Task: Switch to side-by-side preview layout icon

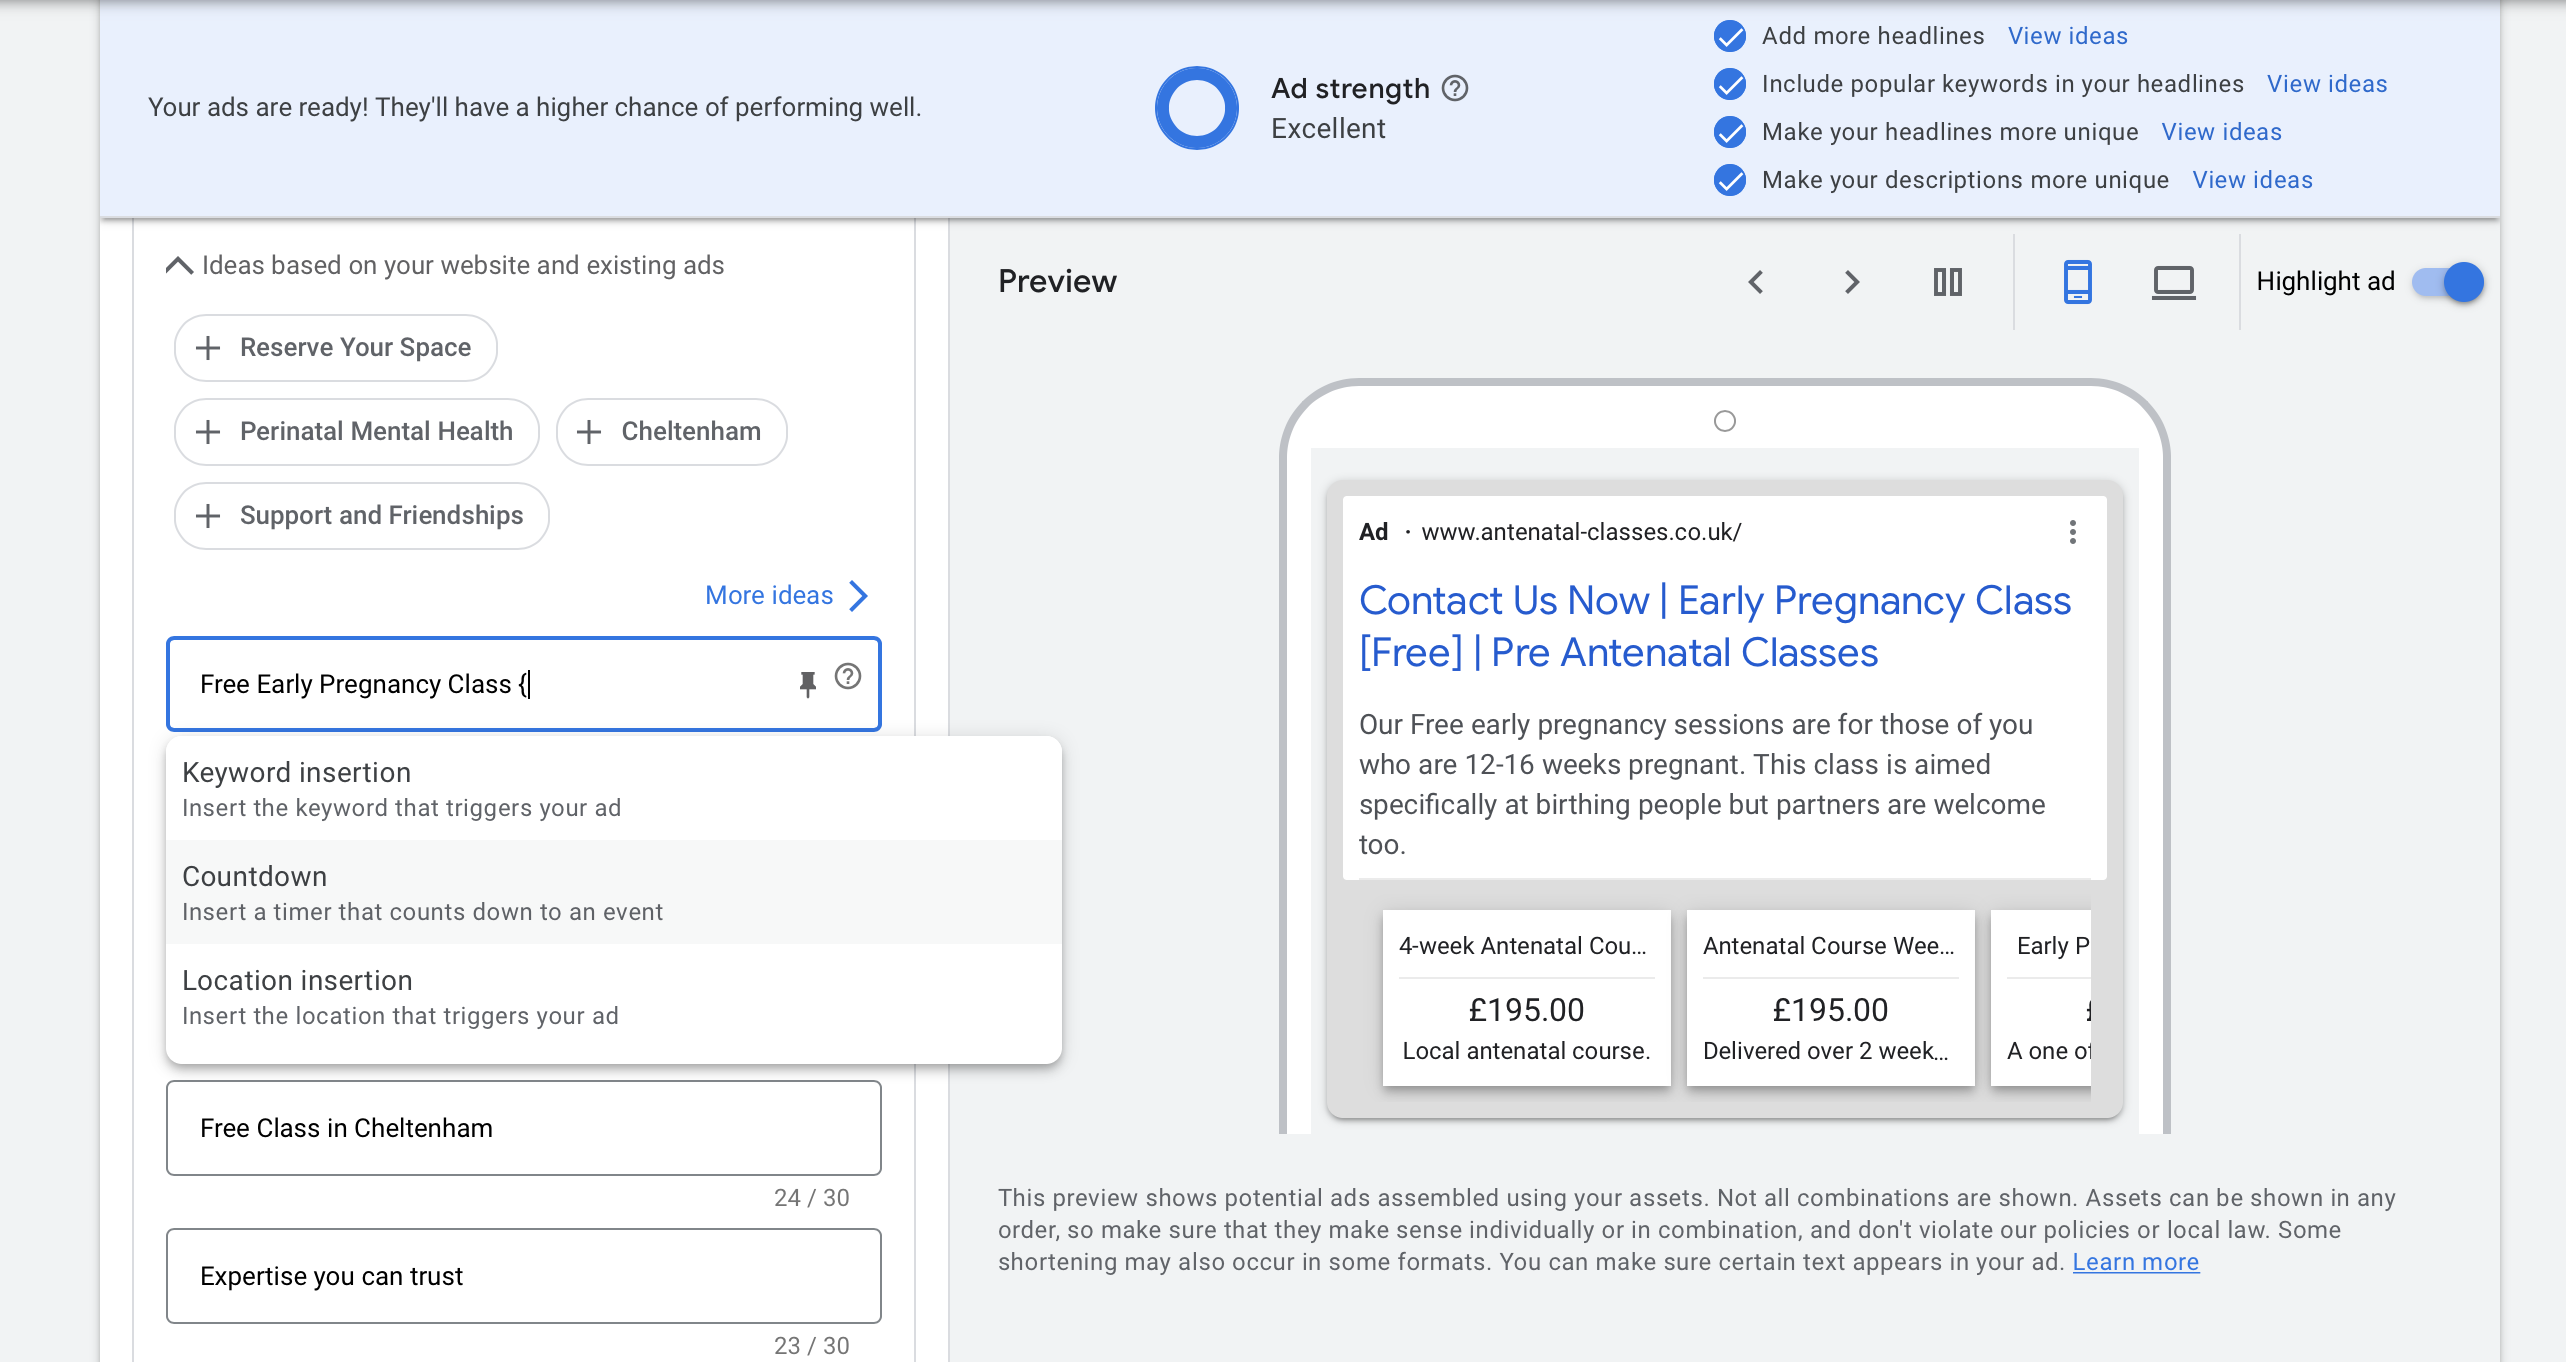Action: [1947, 282]
